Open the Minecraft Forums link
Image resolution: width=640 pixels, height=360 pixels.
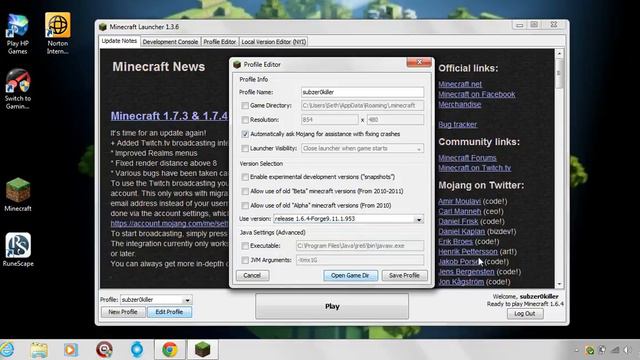pos(467,158)
